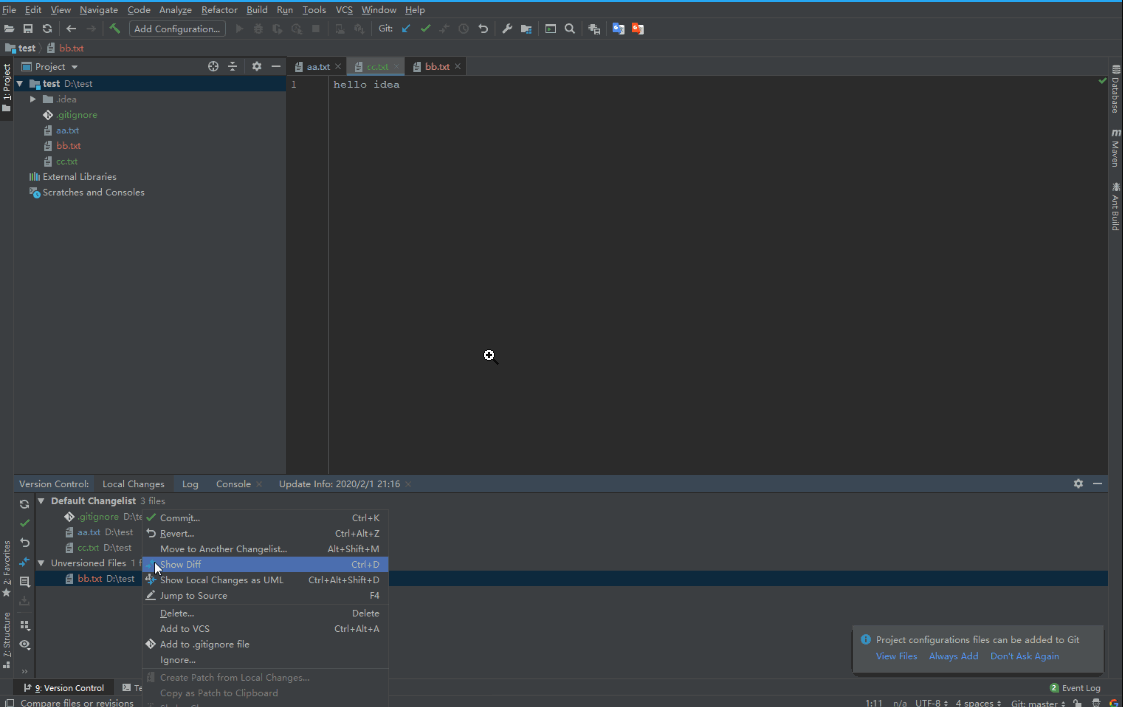1123x707 pixels.
Task: Click changelist comment icon in Version Control sidebar
Action: pyautogui.click(x=24, y=582)
